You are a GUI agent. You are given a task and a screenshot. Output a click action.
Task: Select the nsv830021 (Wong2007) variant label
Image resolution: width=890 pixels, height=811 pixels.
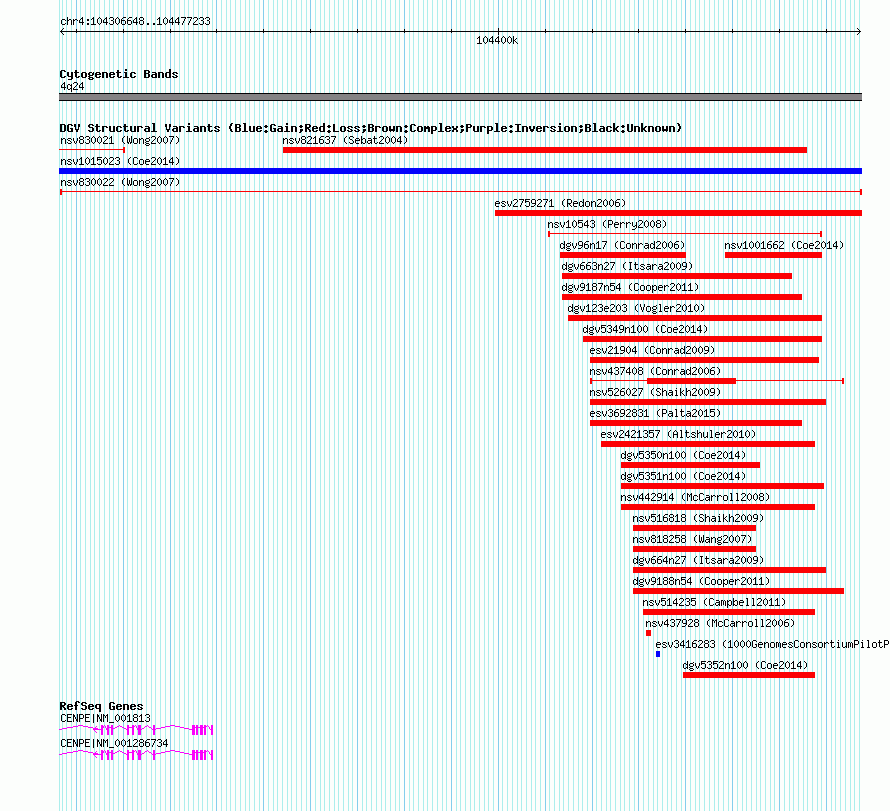click(120, 140)
